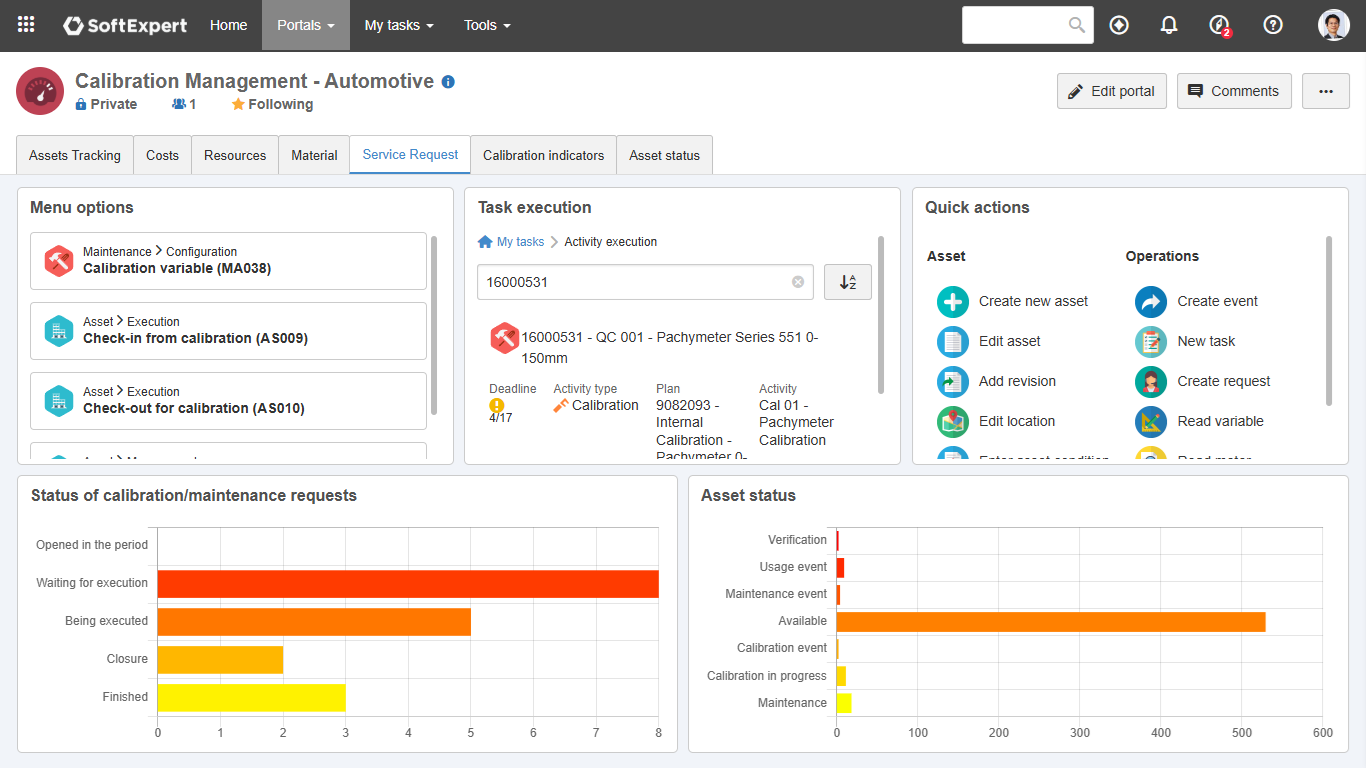Go to Home in the top navigation

tap(228, 25)
